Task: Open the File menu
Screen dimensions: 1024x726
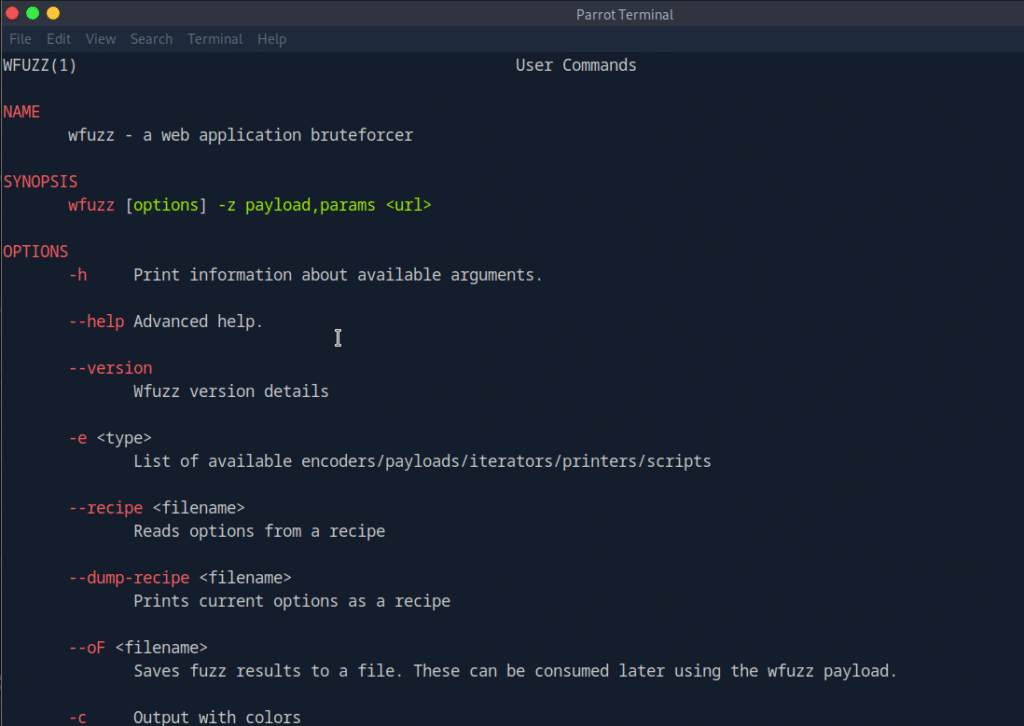Action: point(20,39)
